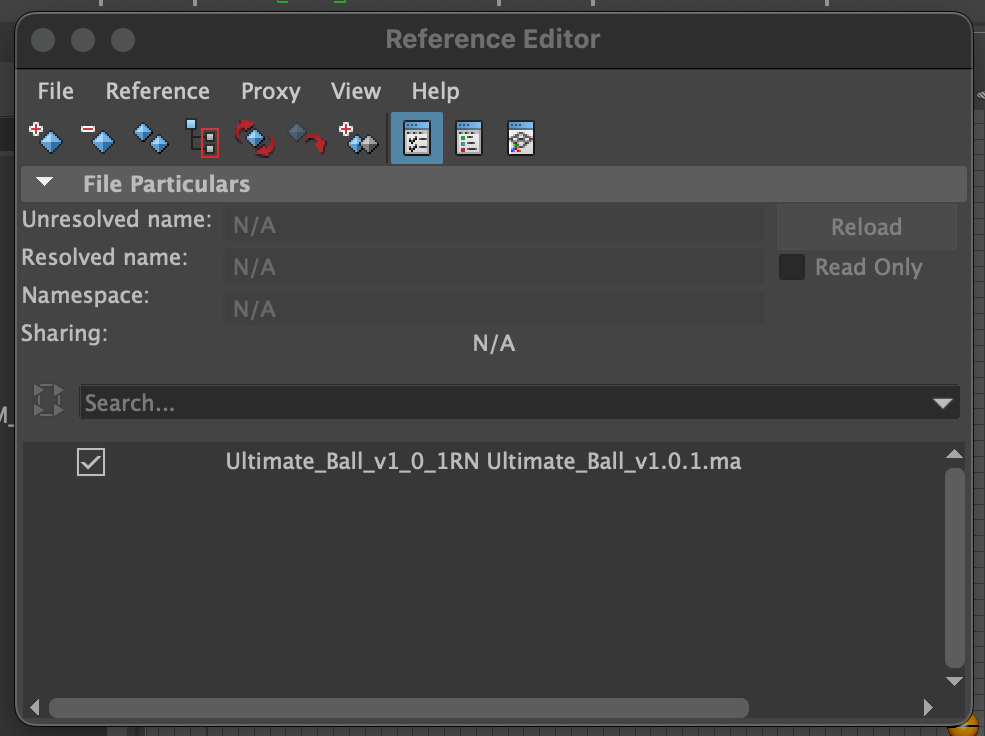Close the Reference Editor window

point(43,40)
